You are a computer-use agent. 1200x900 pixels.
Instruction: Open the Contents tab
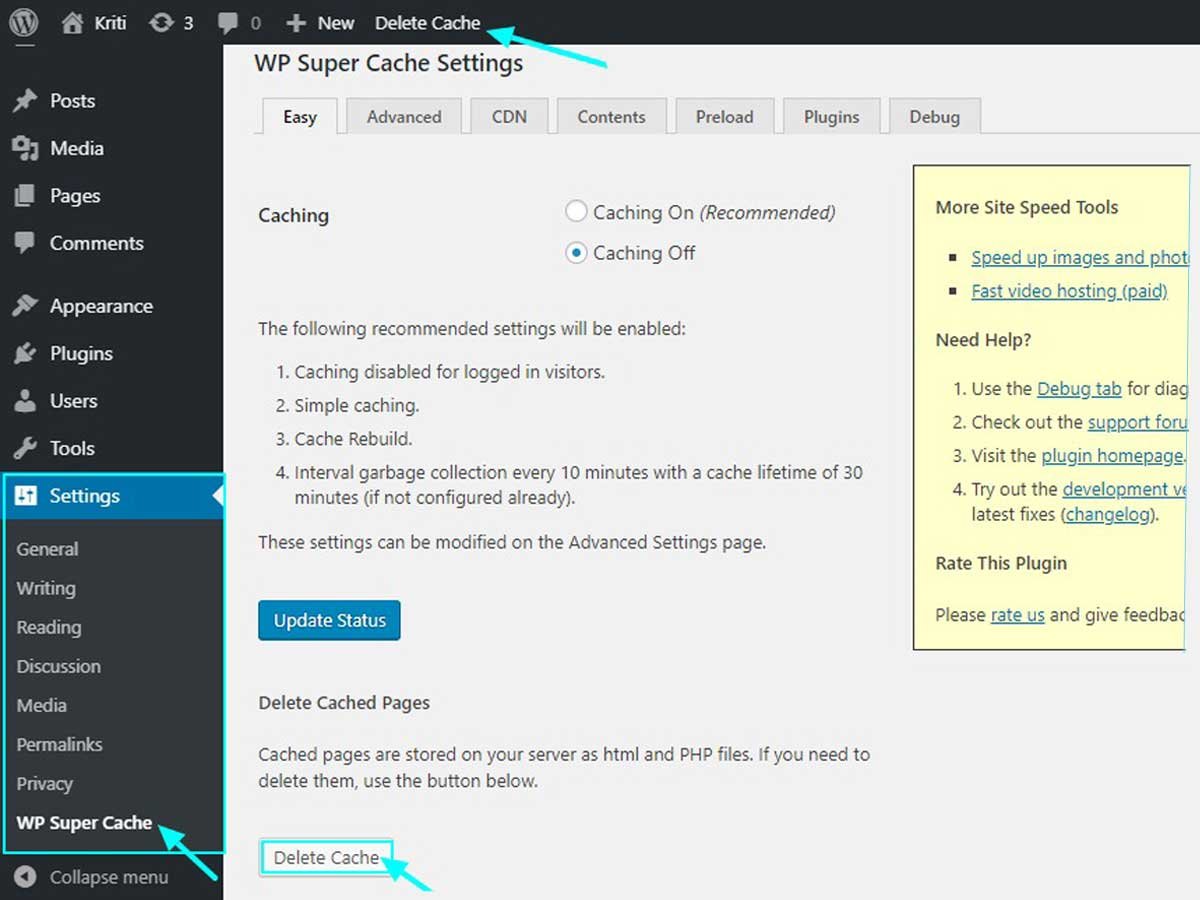tap(611, 116)
